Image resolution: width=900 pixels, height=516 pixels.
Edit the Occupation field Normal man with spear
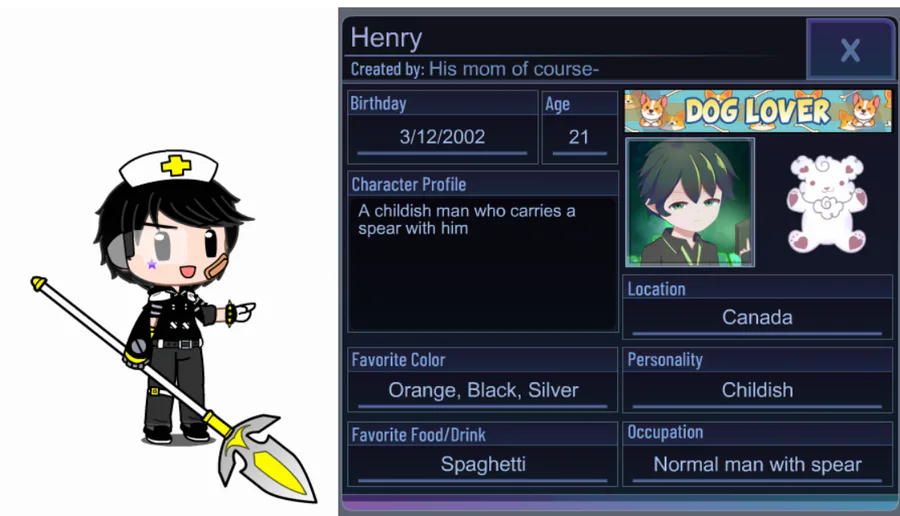pyautogui.click(x=757, y=464)
